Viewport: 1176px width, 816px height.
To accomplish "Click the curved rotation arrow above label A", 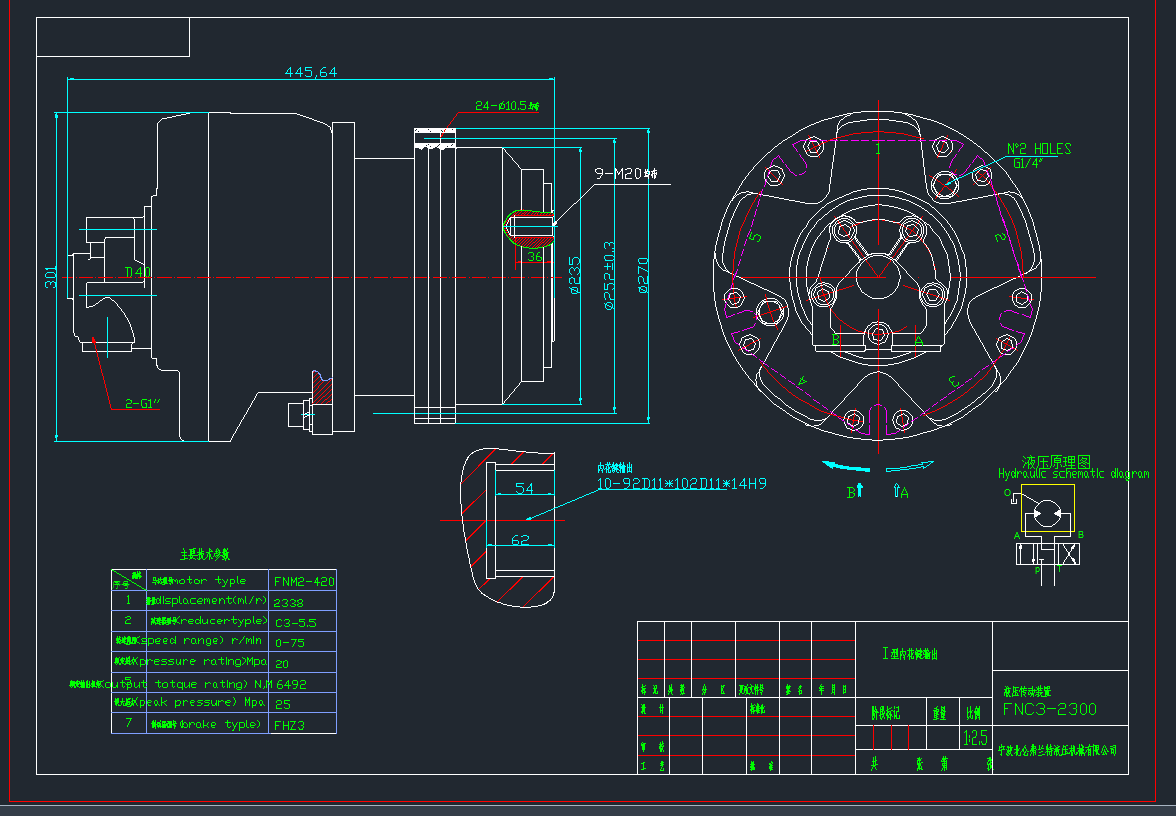I will (909, 466).
